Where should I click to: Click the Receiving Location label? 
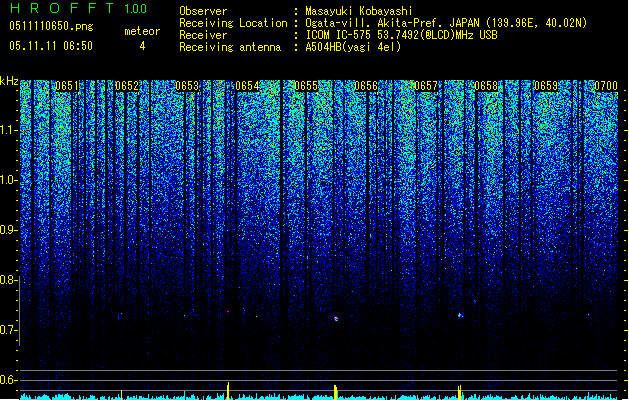(x=233, y=23)
